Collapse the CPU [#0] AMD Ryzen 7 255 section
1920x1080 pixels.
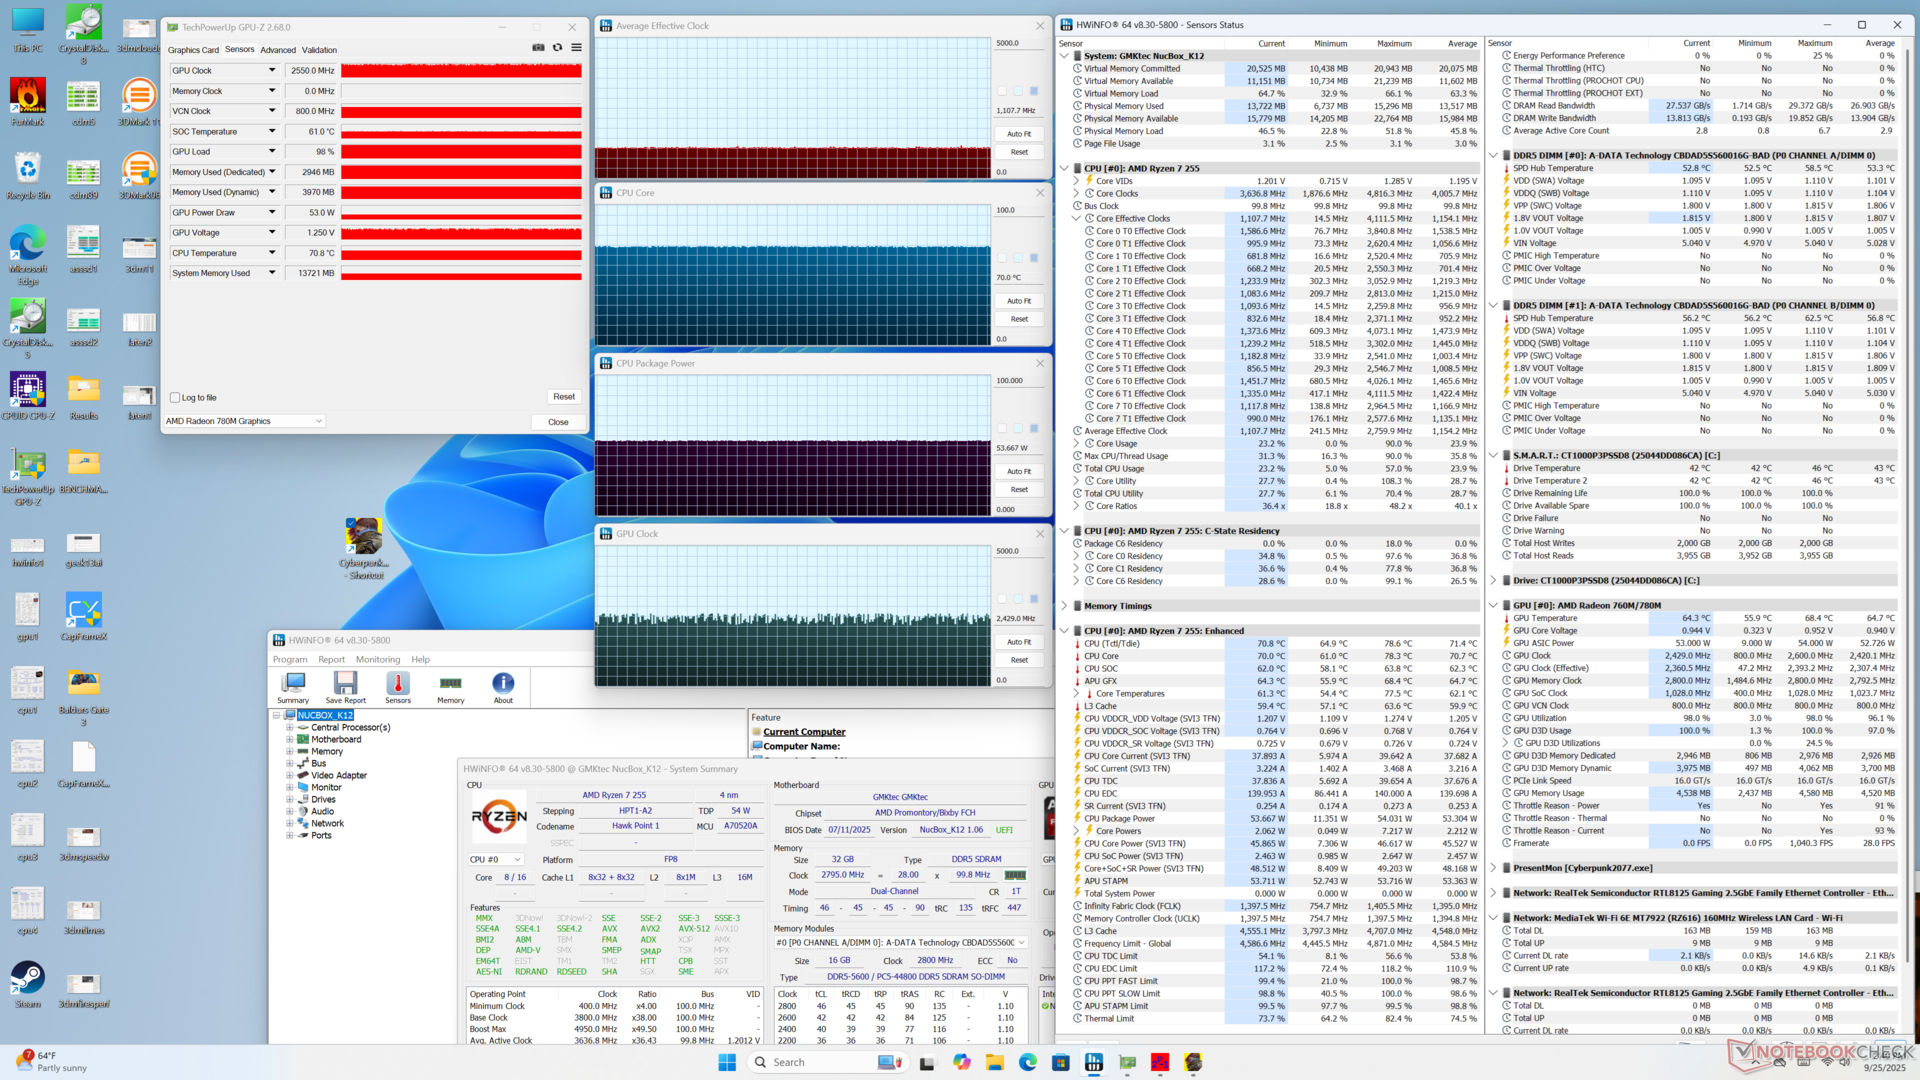tap(1064, 169)
